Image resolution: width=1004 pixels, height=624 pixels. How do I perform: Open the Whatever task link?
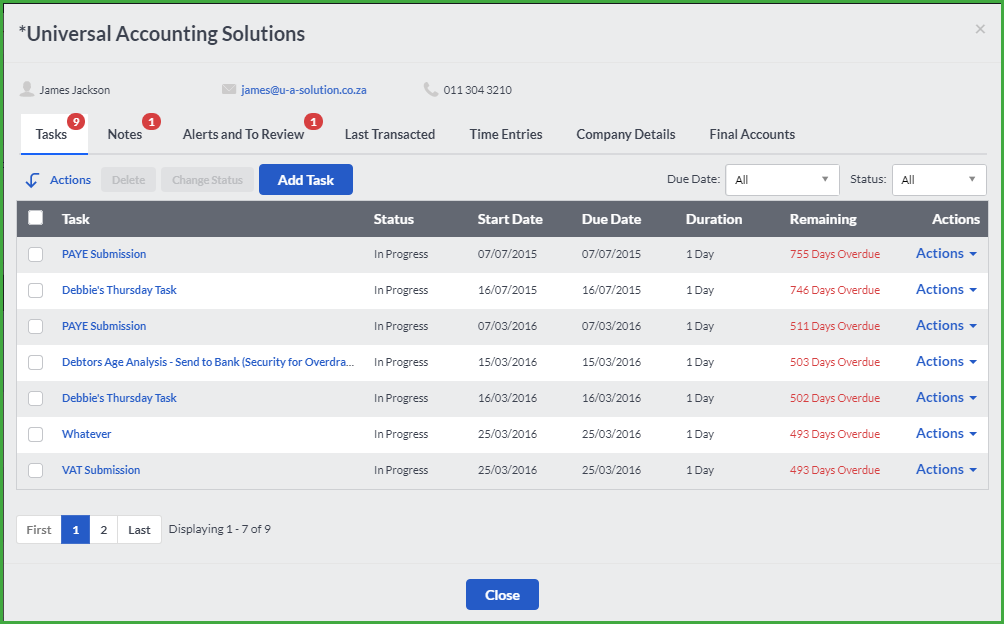point(86,434)
